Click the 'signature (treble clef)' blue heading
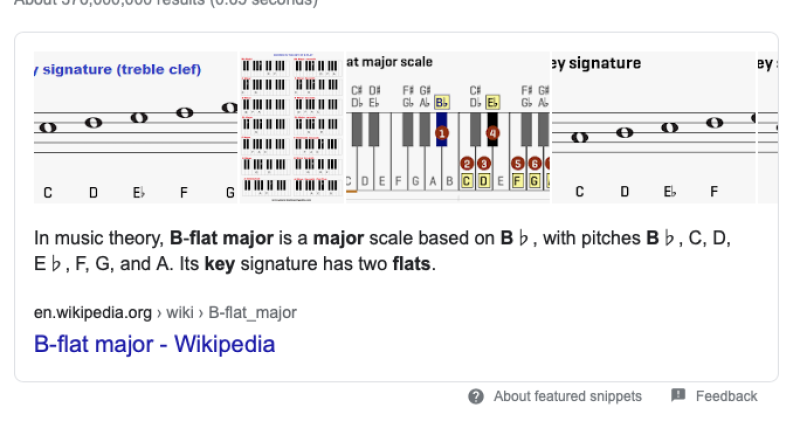This screenshot has width=800, height=421. (x=120, y=69)
